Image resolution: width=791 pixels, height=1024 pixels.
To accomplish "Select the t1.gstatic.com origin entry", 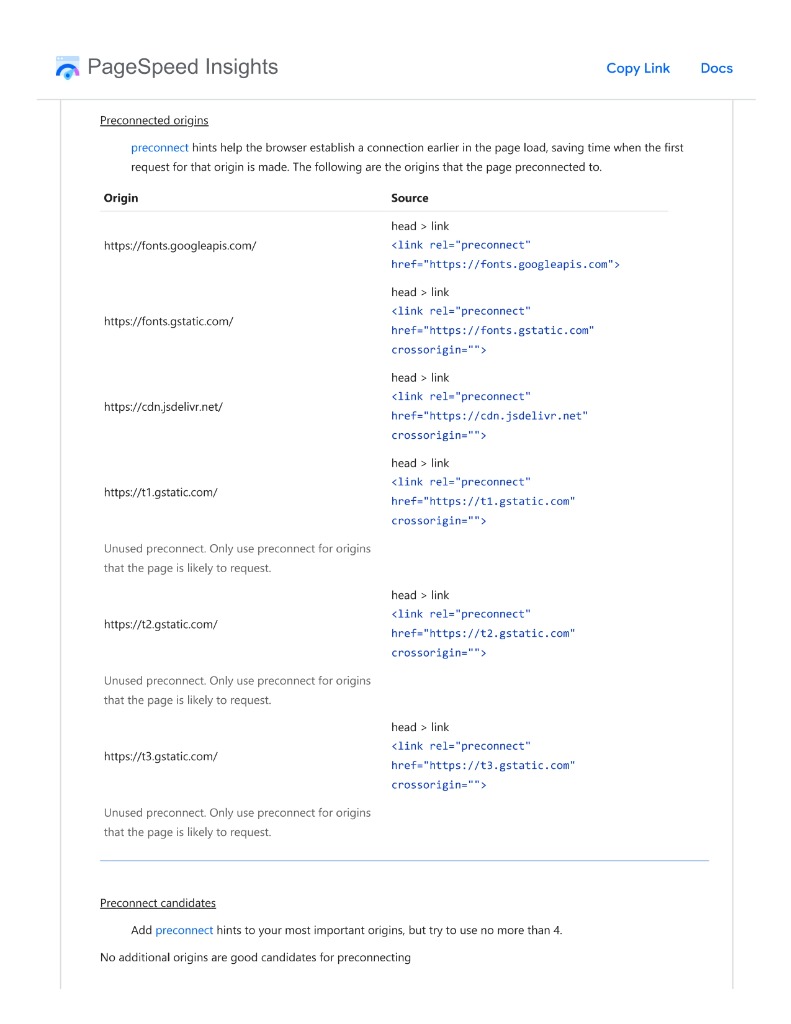I will 161,492.
